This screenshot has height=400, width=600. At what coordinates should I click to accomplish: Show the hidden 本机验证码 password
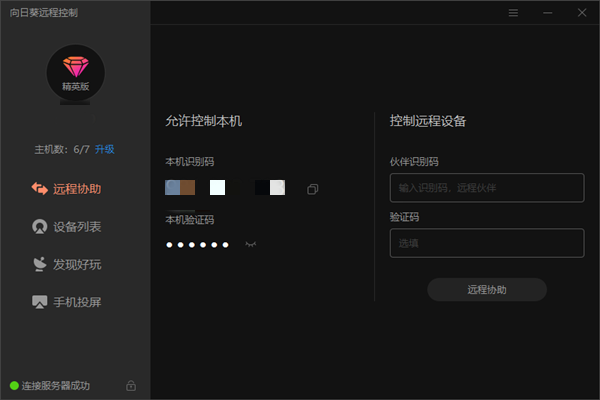(x=250, y=244)
